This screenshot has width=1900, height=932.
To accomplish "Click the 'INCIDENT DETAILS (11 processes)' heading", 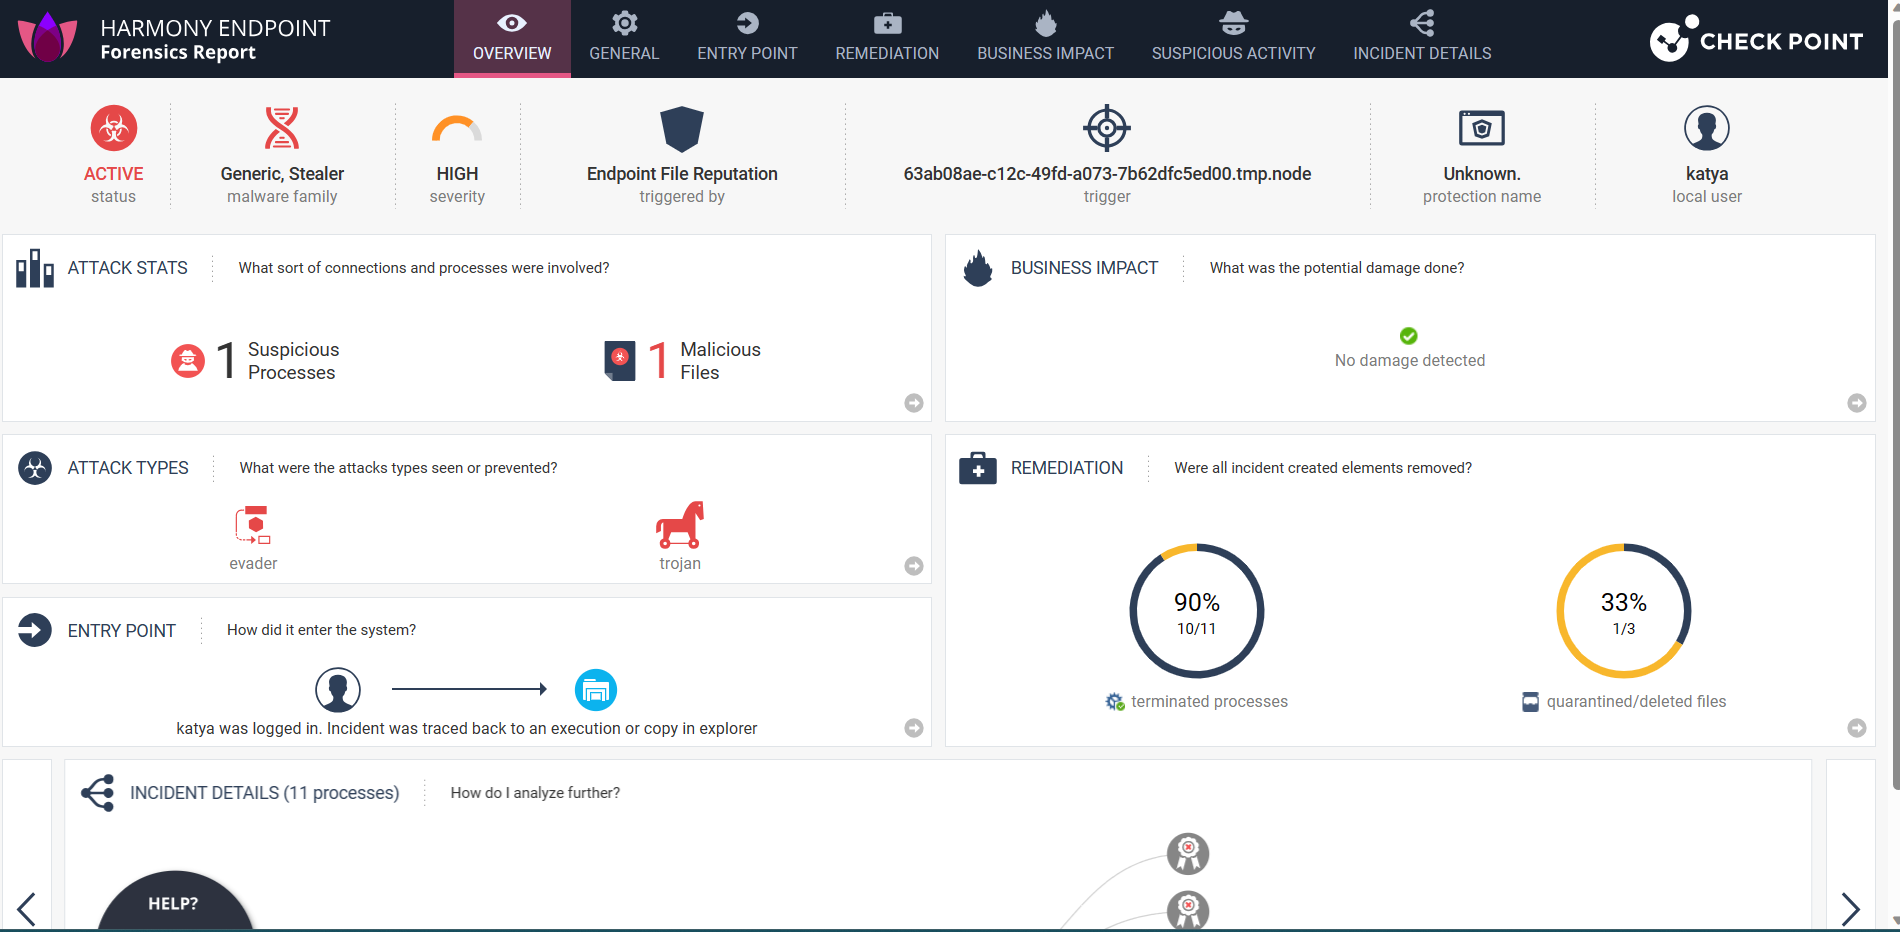I will coord(265,793).
